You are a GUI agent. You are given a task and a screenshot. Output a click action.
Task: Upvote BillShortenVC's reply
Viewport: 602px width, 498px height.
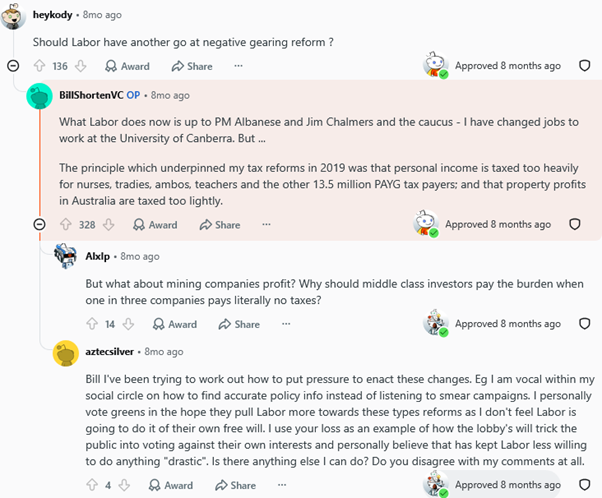66,225
